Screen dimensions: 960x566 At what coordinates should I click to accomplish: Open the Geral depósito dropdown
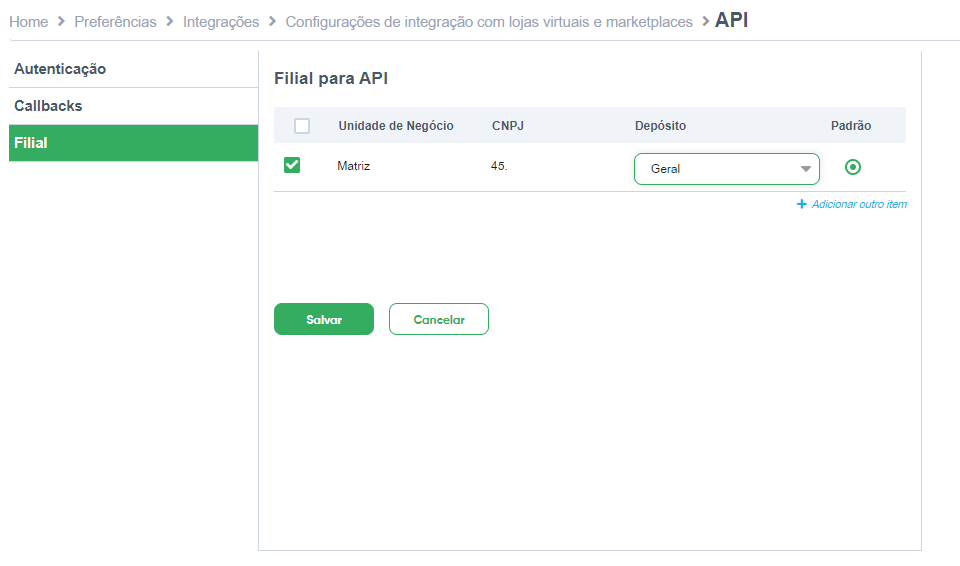pos(727,169)
